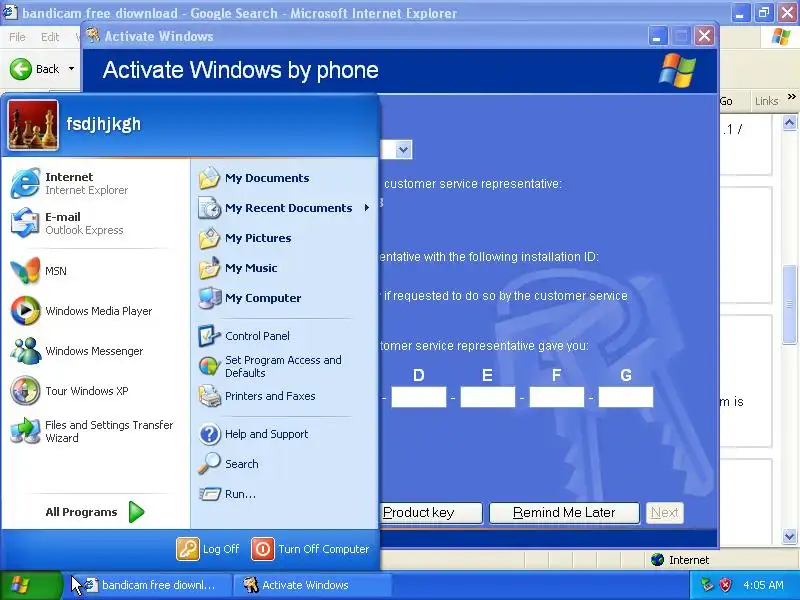Screen dimensions: 800x600
Task: Expand All Programs with the green arrow
Action: [136, 512]
